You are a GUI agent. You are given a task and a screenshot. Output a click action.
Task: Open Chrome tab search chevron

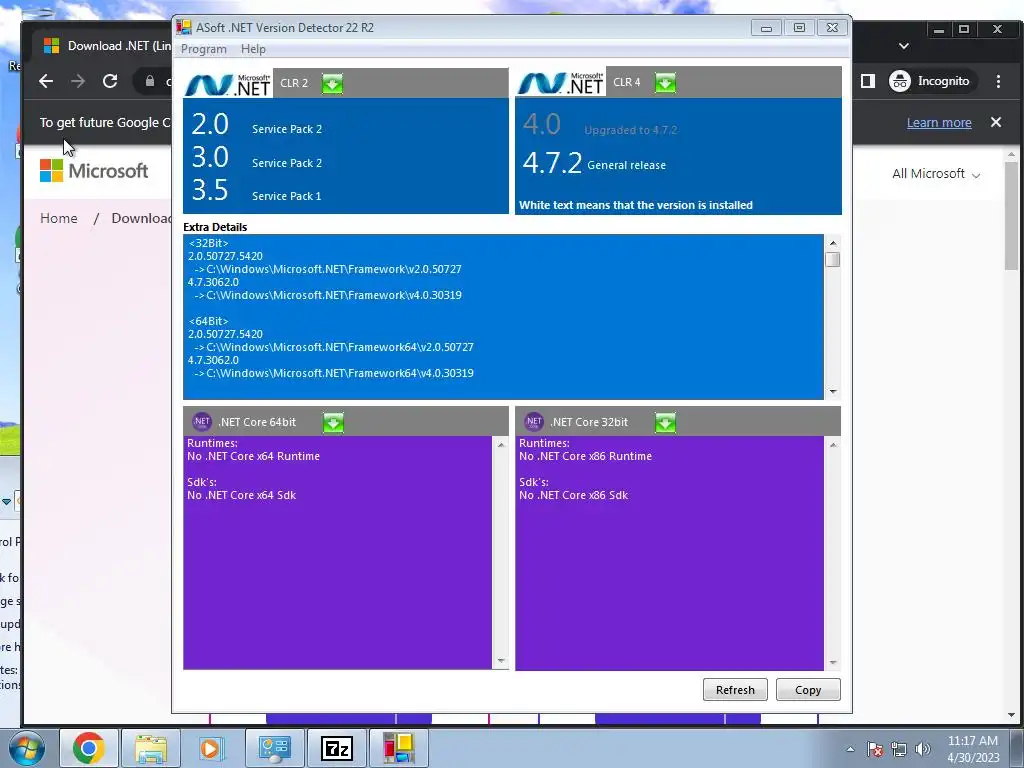(903, 46)
